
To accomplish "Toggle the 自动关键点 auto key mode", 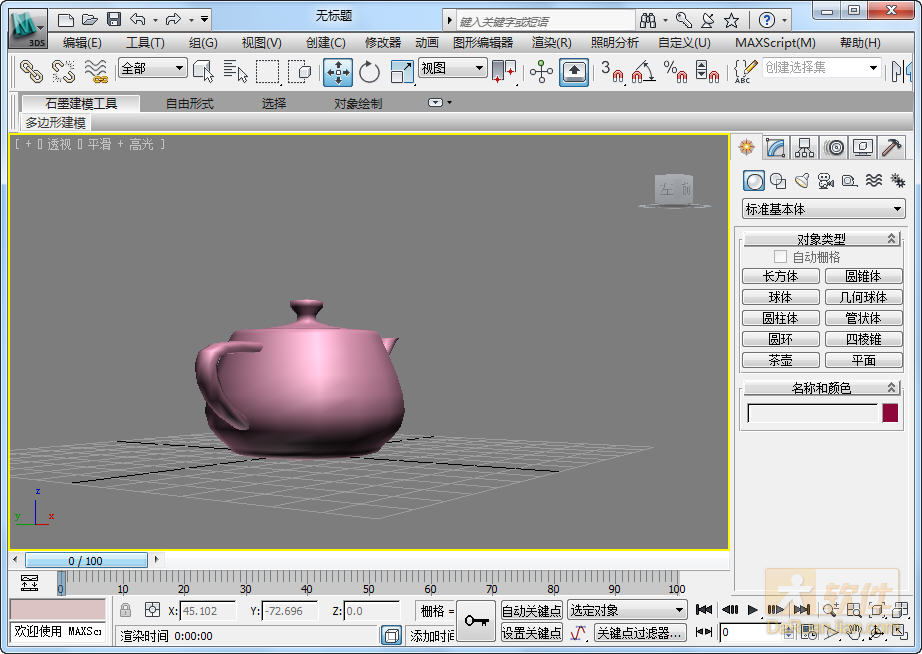I will tap(531, 610).
